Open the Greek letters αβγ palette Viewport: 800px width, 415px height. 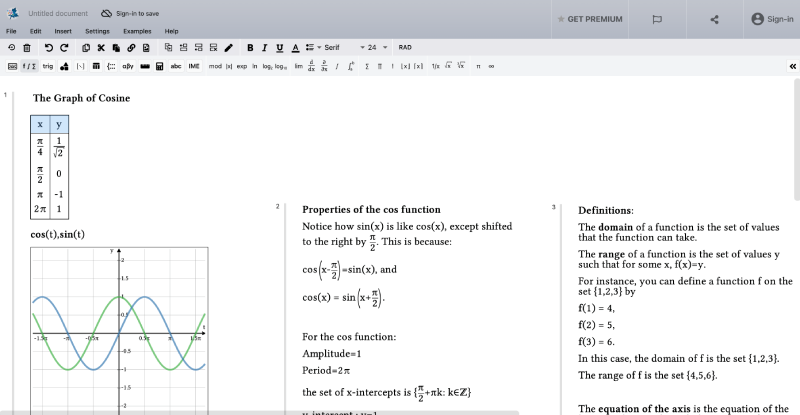pos(128,66)
